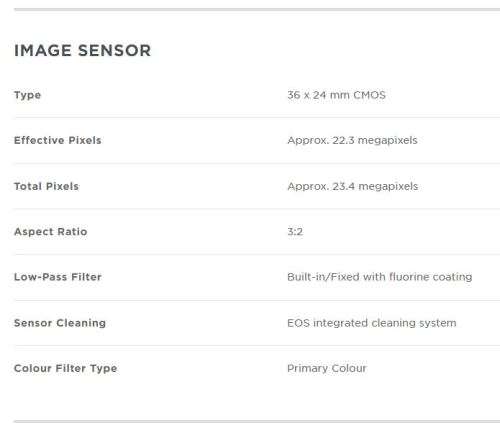Click the Approx. 22.3 megapixels value
Image resolution: width=500 pixels, height=433 pixels.
point(352,141)
